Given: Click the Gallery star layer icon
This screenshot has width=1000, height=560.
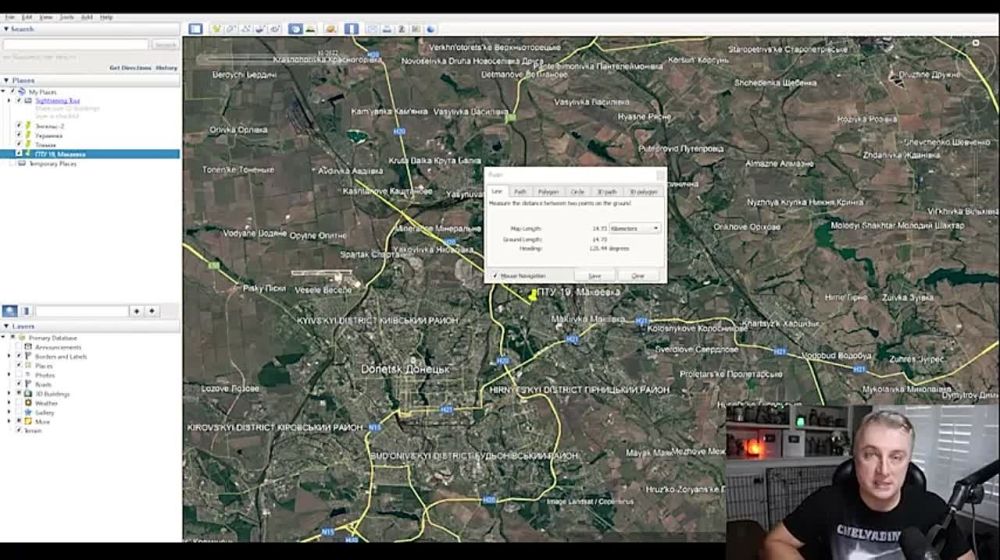Looking at the screenshot, I should click(x=28, y=412).
